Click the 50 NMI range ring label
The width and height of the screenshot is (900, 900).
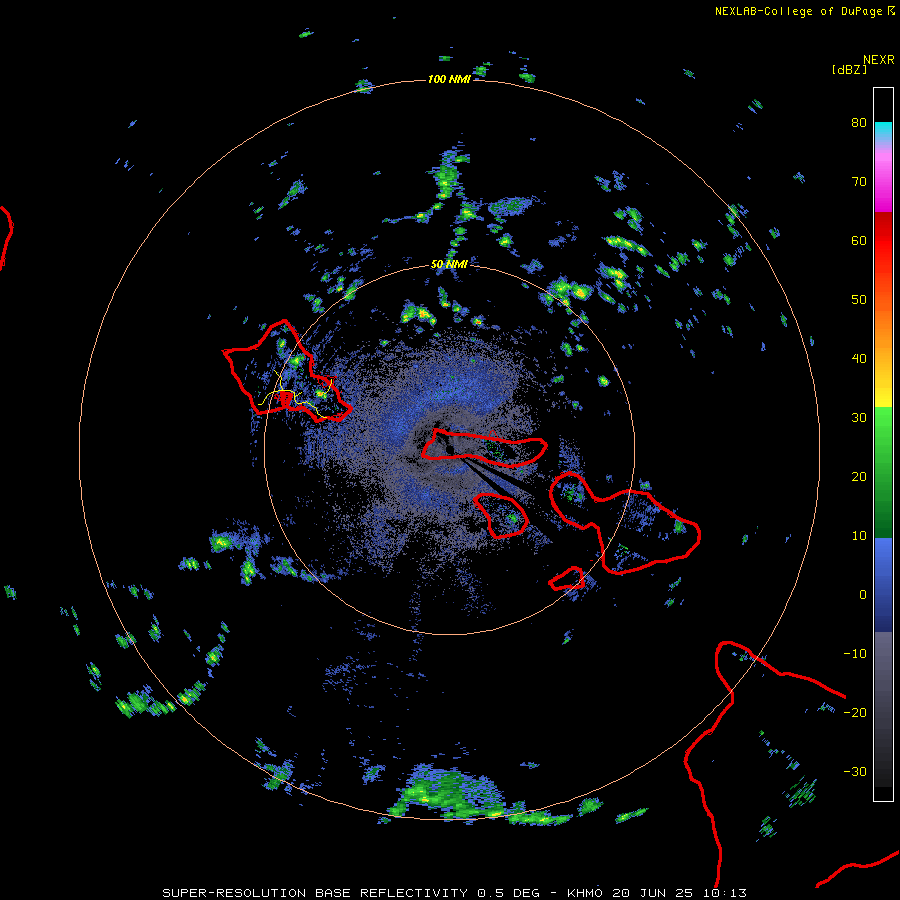[449, 264]
